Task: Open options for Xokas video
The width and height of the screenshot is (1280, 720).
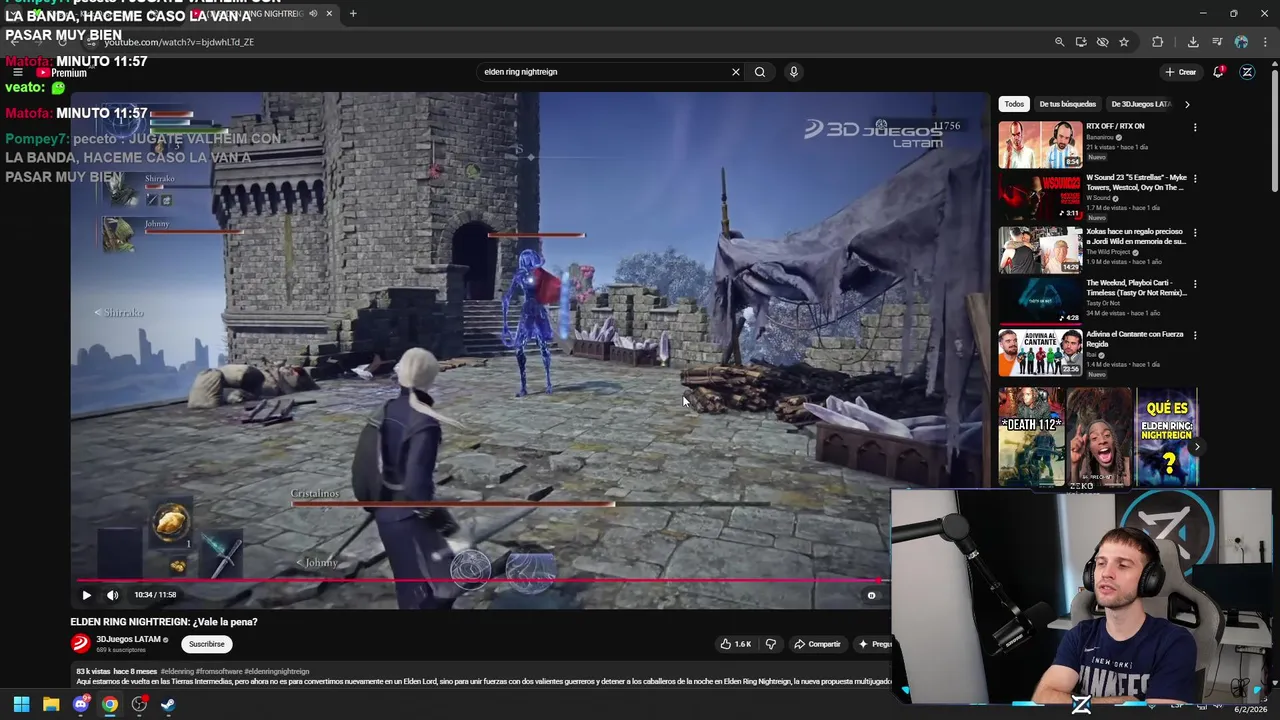Action: tap(1195, 233)
